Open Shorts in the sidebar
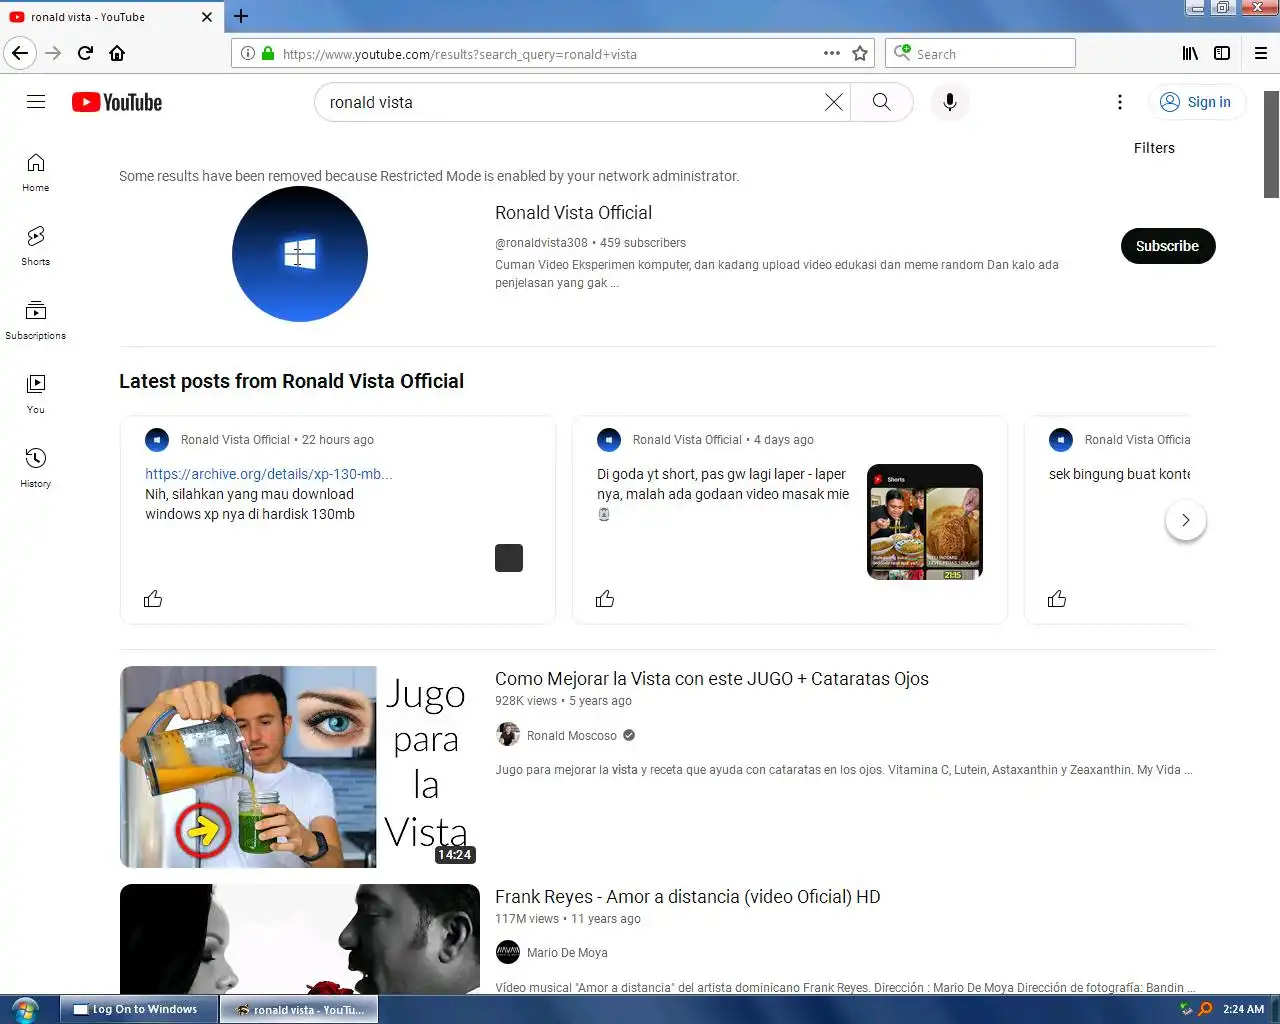1280x1024 pixels. [36, 246]
